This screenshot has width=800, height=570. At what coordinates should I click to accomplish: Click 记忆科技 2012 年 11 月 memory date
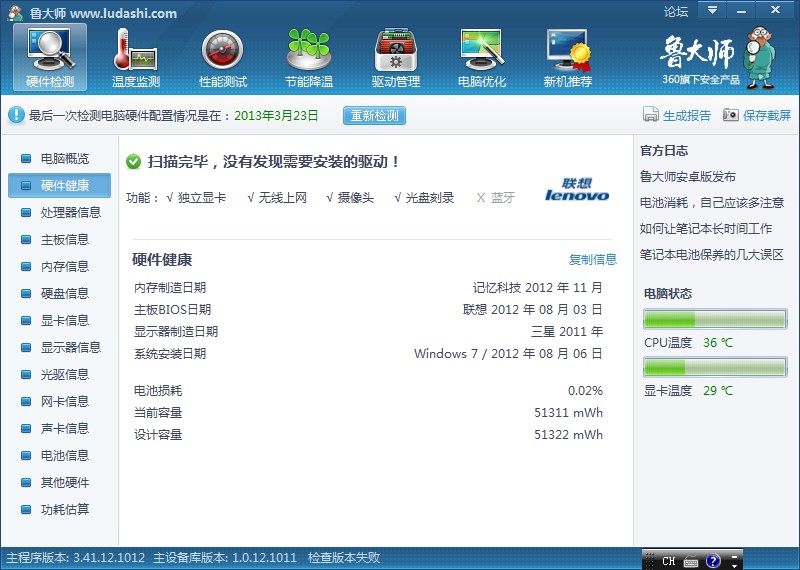(x=538, y=288)
